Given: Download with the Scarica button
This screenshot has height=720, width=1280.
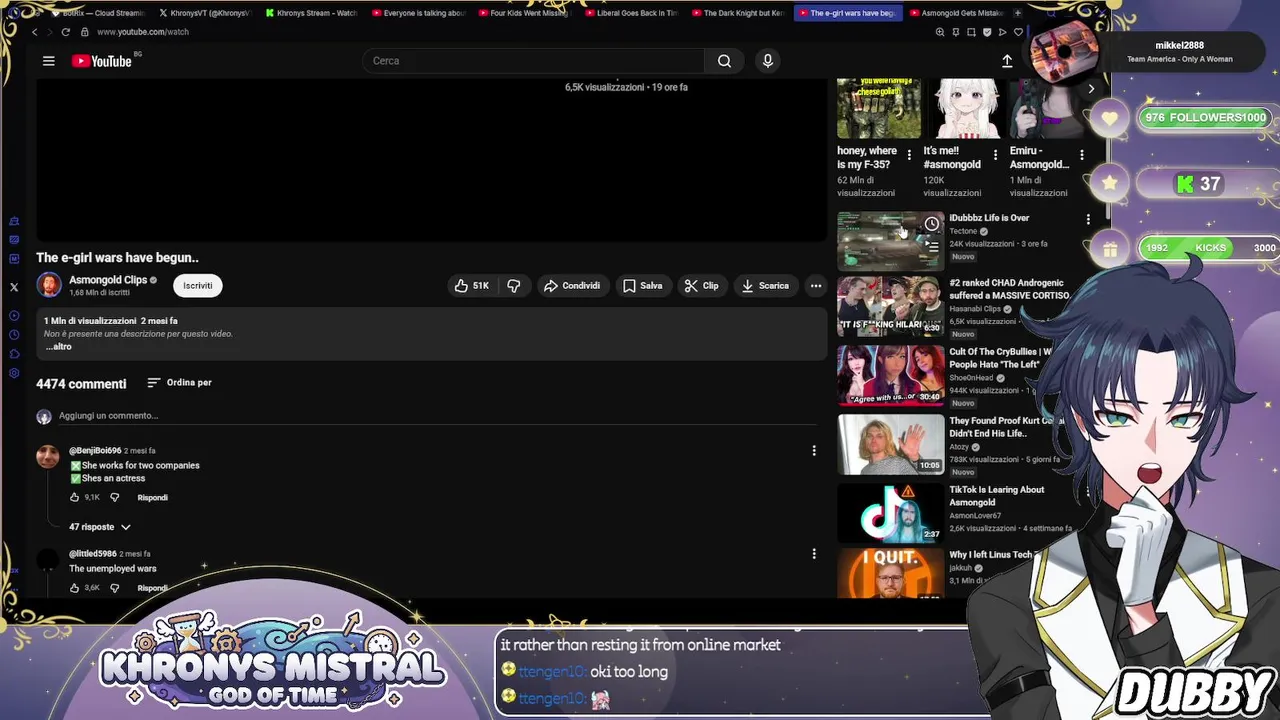Looking at the screenshot, I should pyautogui.click(x=765, y=286).
